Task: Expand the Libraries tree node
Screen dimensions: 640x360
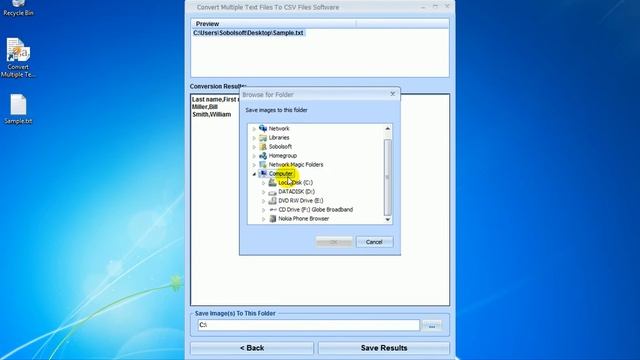Action: pos(254,138)
